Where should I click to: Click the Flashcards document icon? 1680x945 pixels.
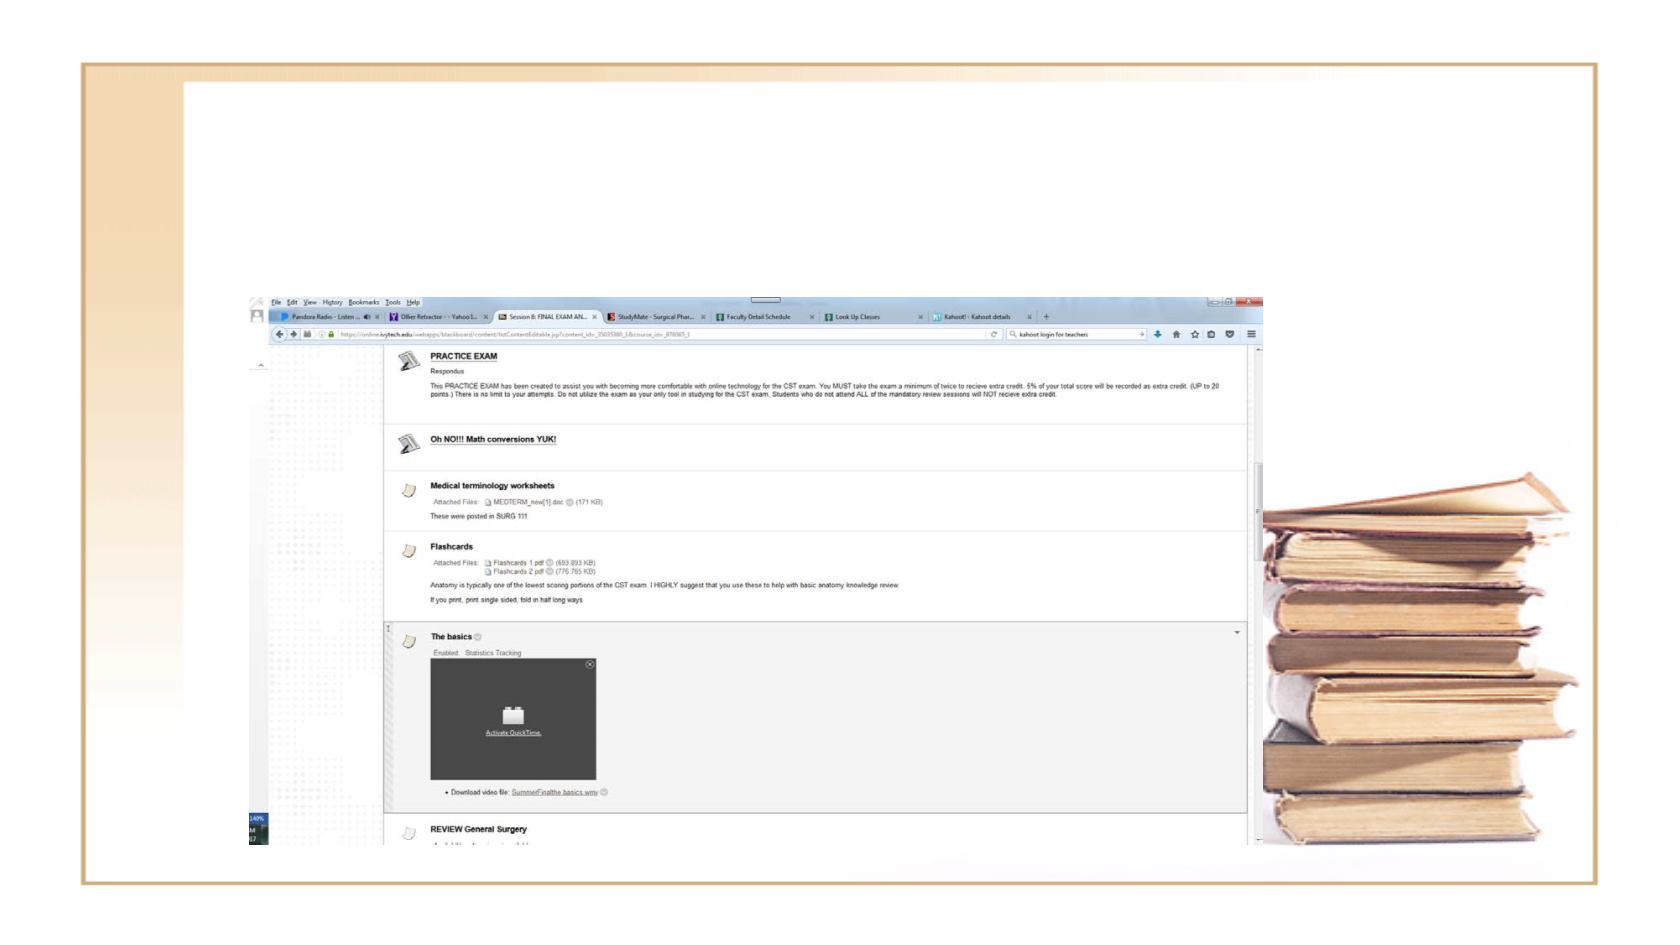click(x=408, y=551)
